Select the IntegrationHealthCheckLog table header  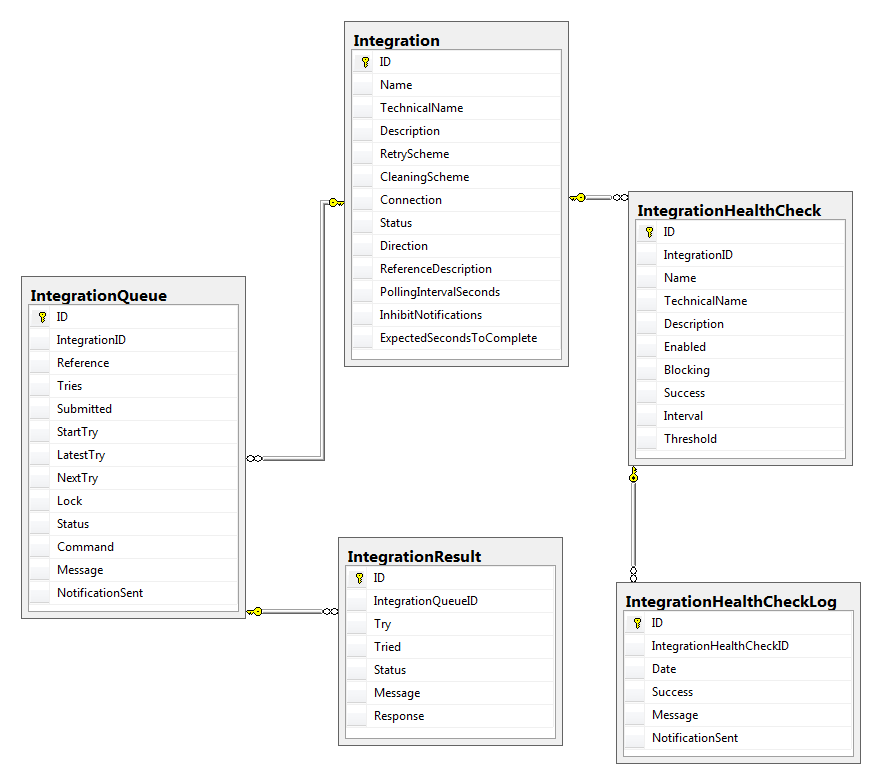[x=731, y=602]
